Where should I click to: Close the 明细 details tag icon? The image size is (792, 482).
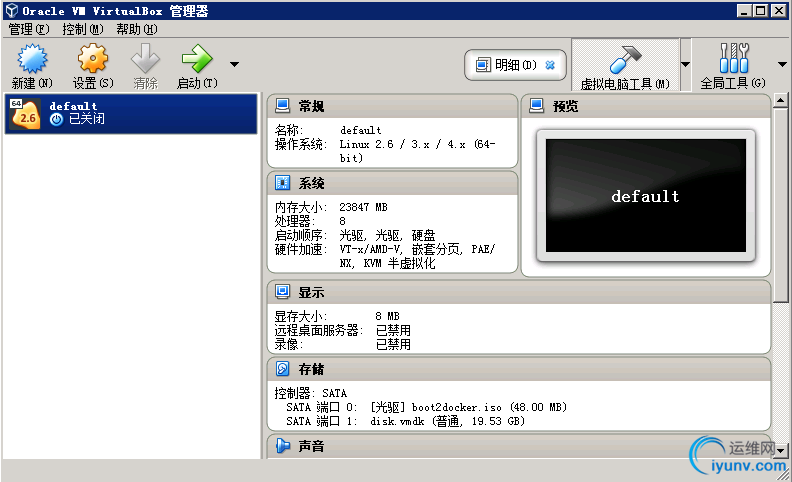click(550, 65)
